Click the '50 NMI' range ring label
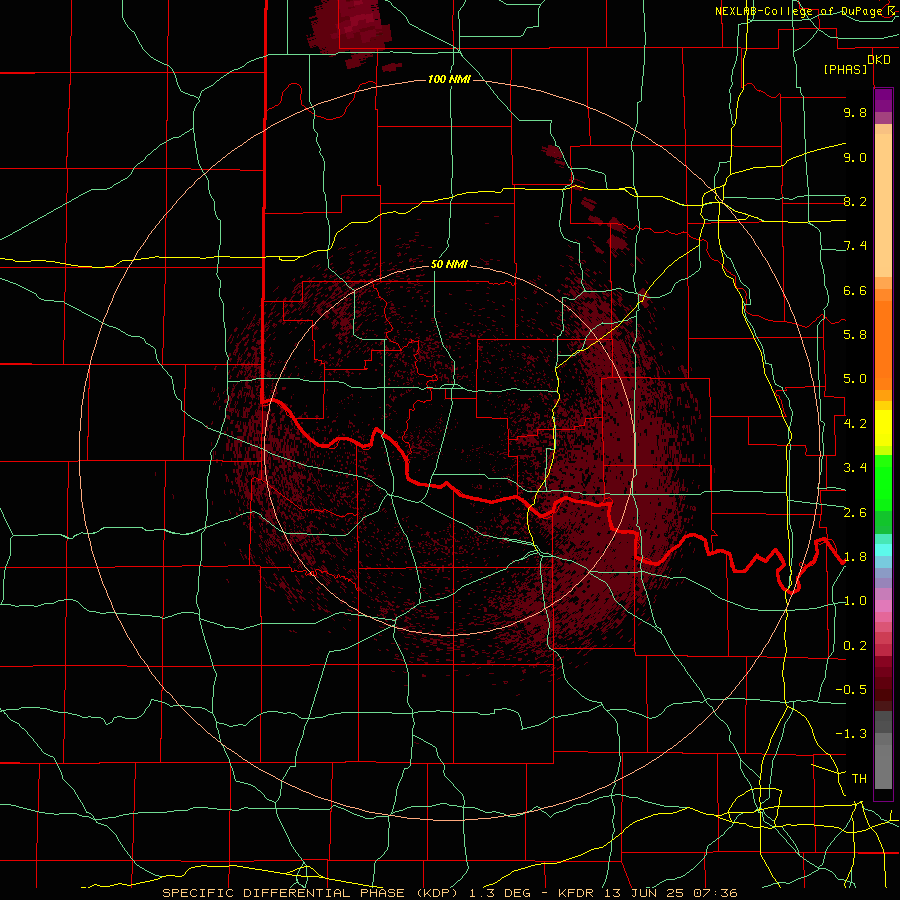 coord(449,264)
